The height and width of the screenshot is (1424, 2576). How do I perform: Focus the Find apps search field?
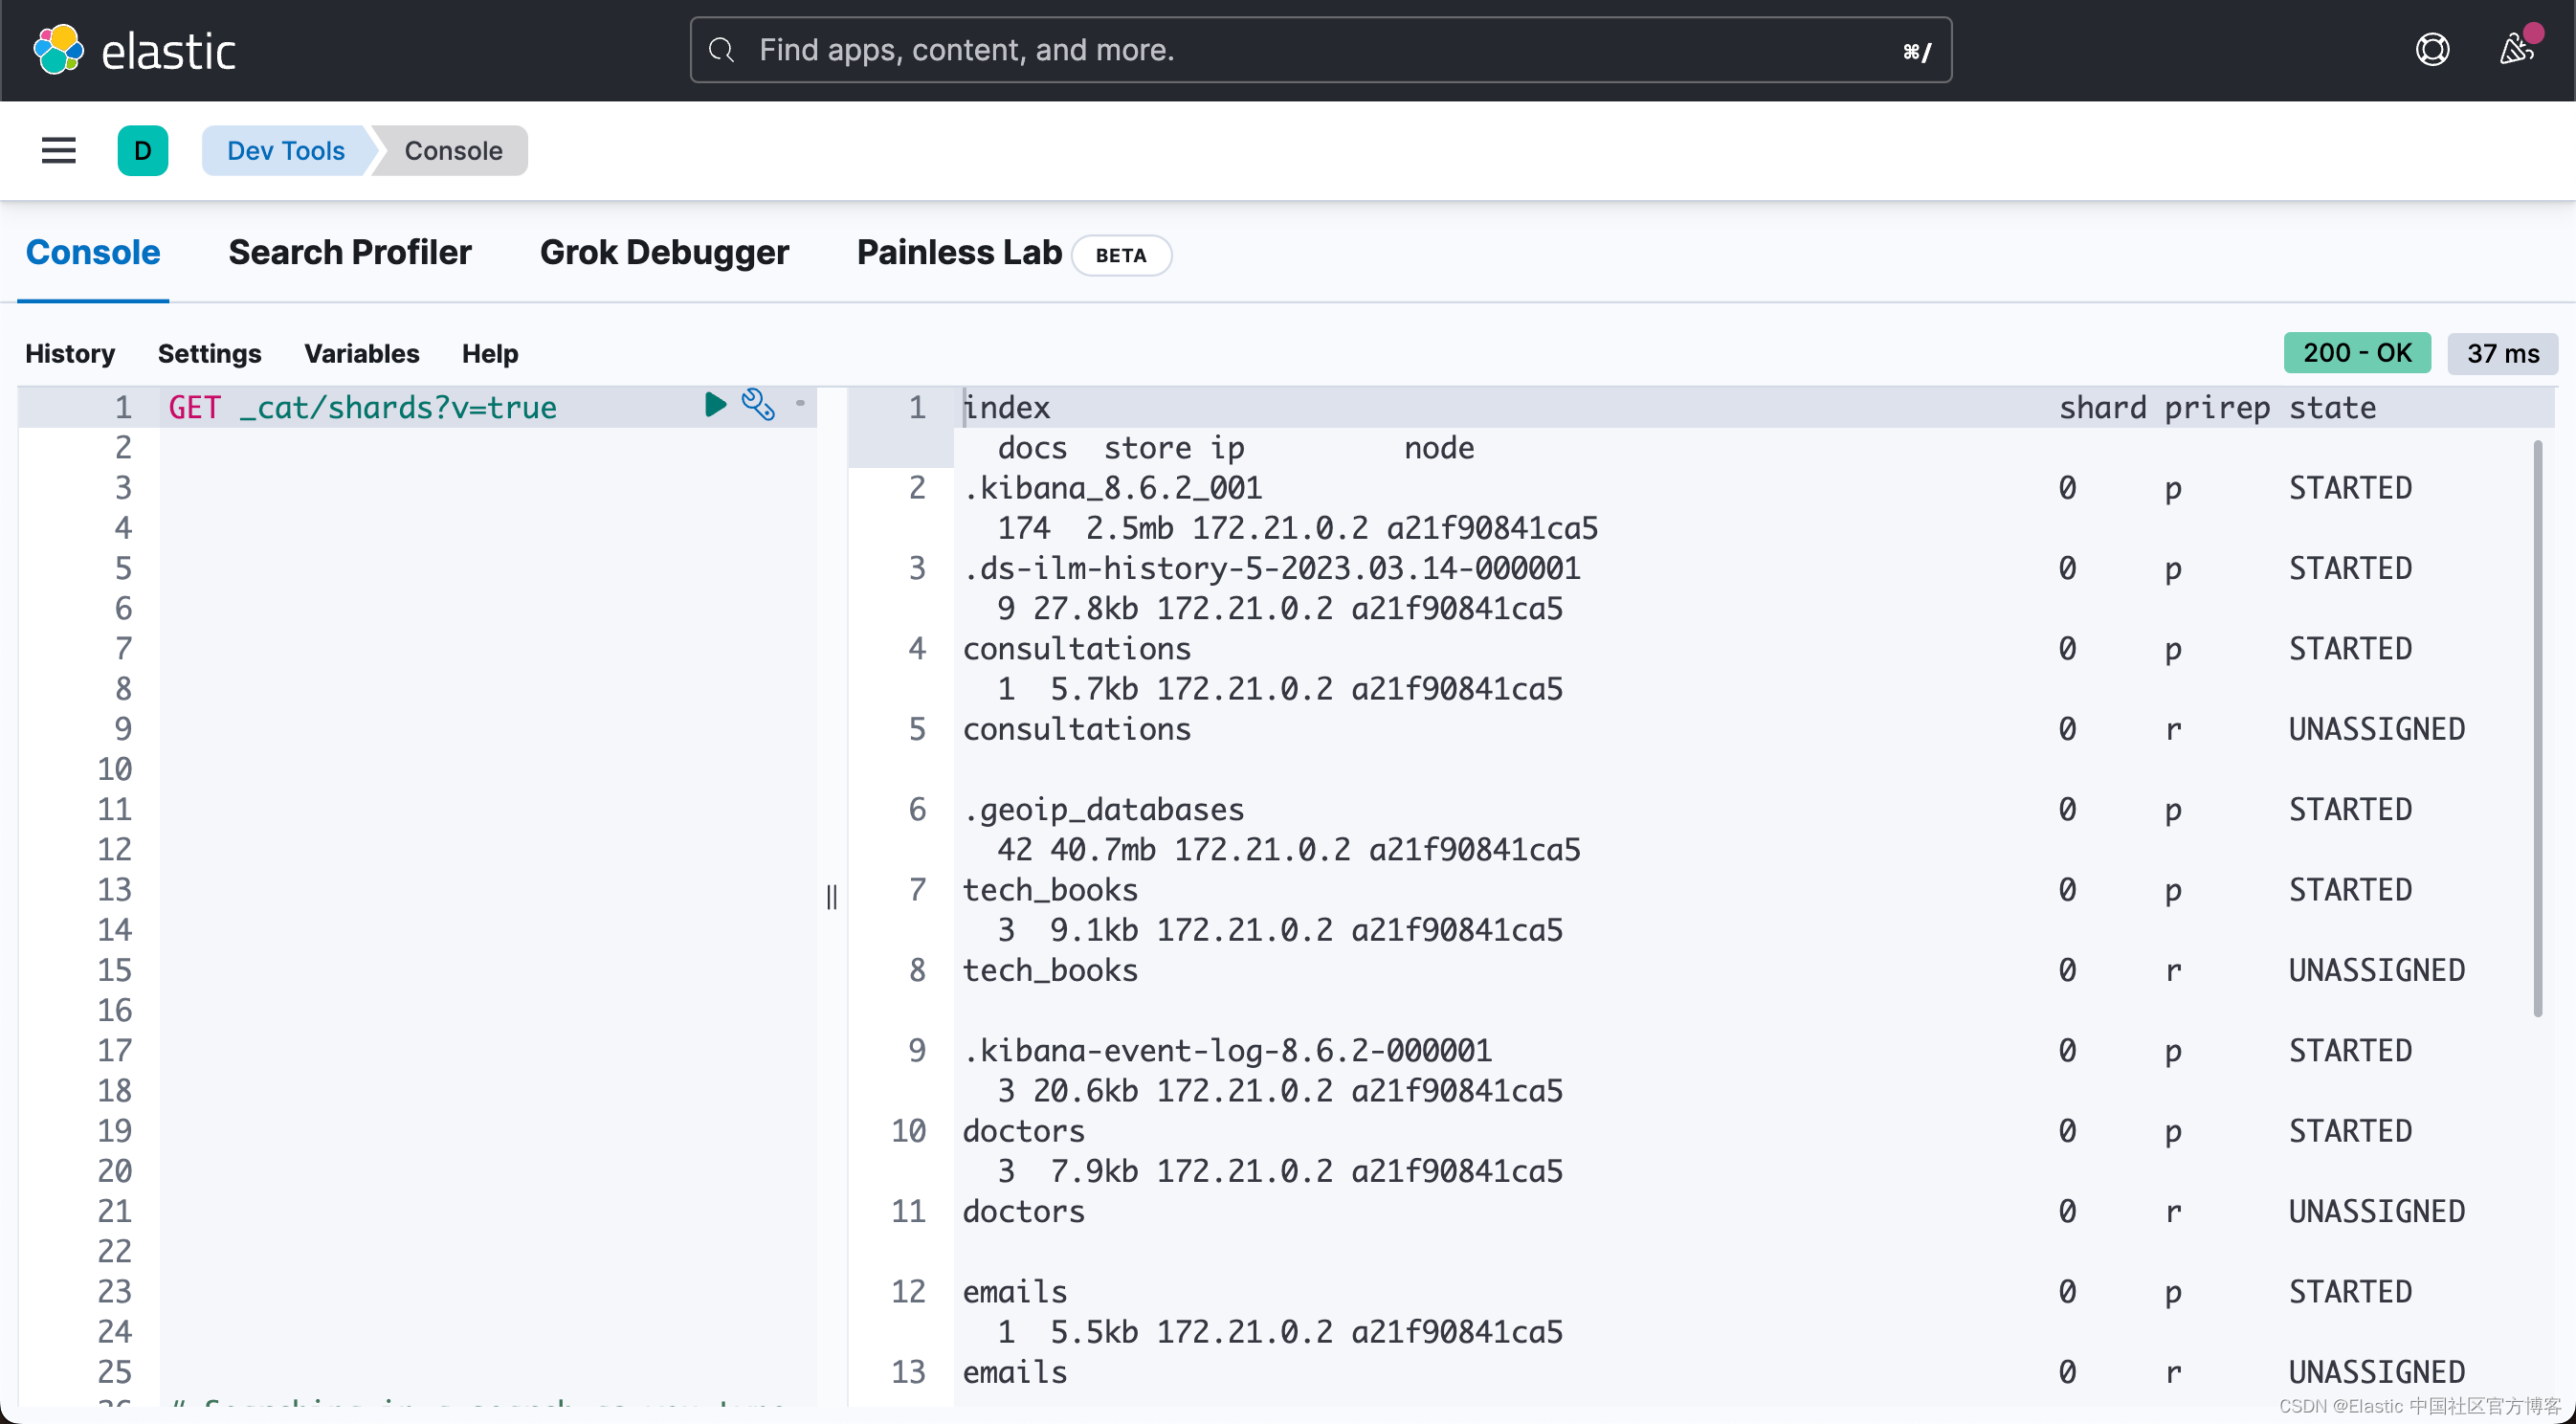click(x=1320, y=50)
